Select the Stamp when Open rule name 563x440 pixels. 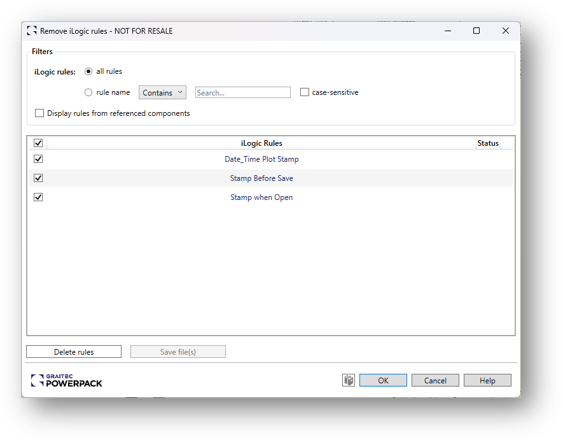[261, 197]
